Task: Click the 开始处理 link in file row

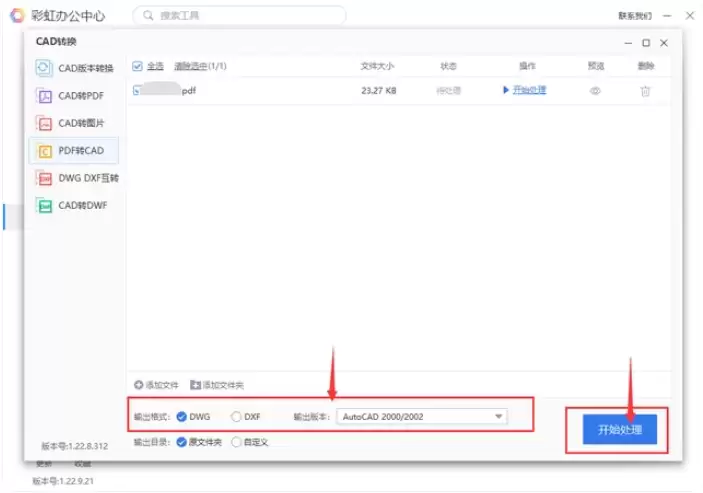Action: coord(525,90)
